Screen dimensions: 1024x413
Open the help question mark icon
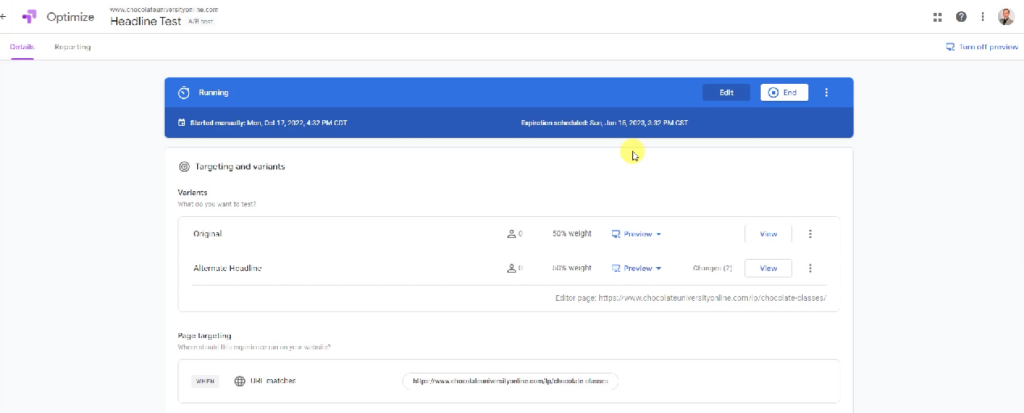tap(961, 17)
